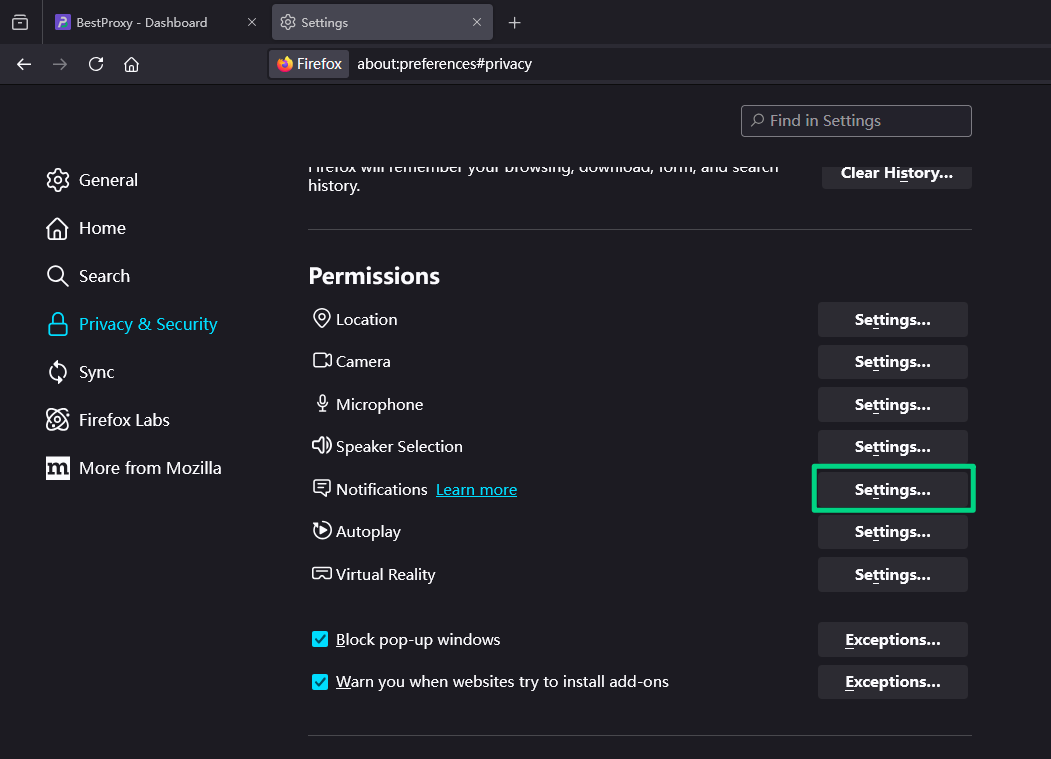
Task: Click the Firefox identity badge in address bar
Action: 309,64
